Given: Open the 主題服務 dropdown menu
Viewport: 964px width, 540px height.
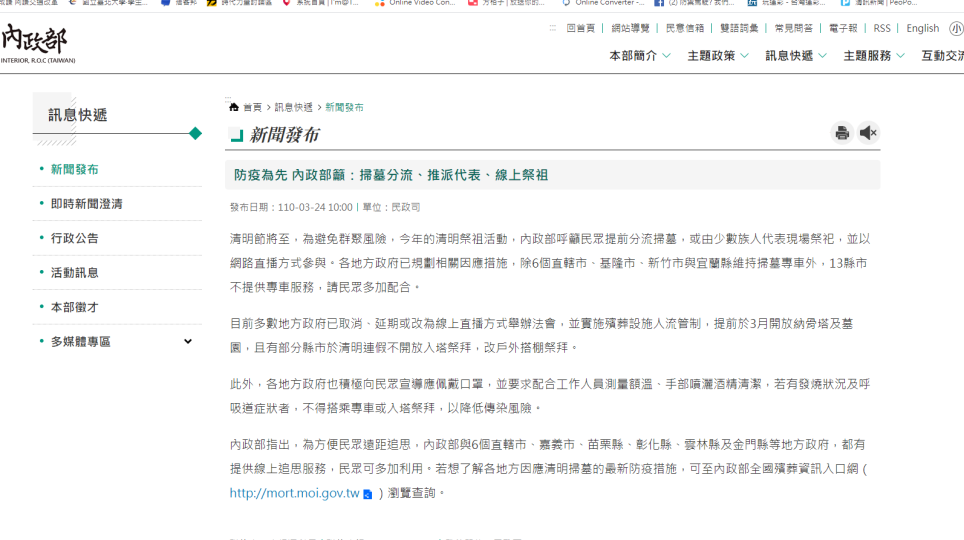Looking at the screenshot, I should click(x=873, y=56).
